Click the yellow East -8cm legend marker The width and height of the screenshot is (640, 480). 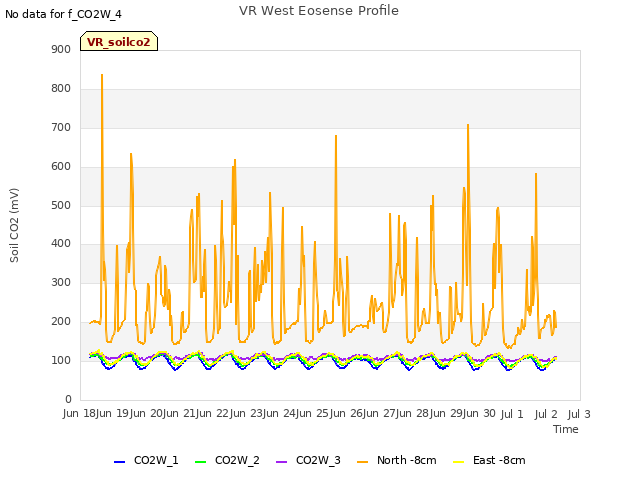pos(459,462)
